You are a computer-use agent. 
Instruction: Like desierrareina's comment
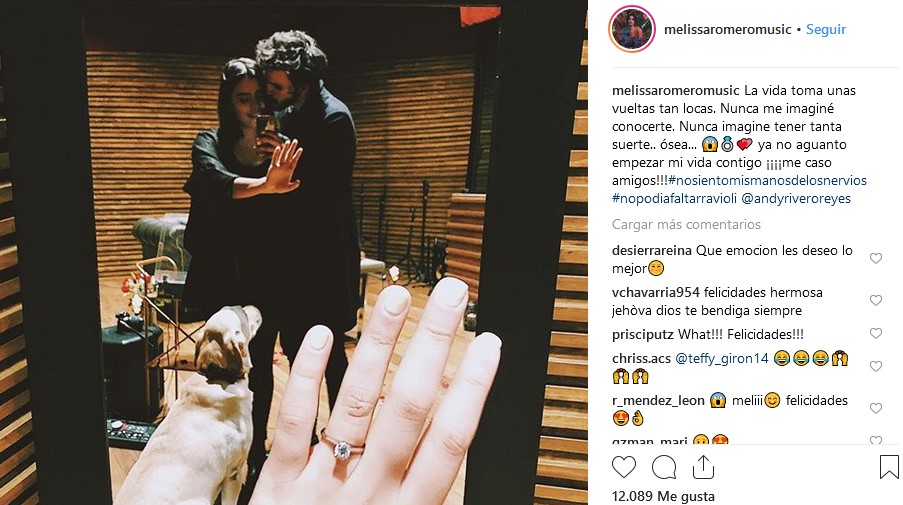pos(875,259)
